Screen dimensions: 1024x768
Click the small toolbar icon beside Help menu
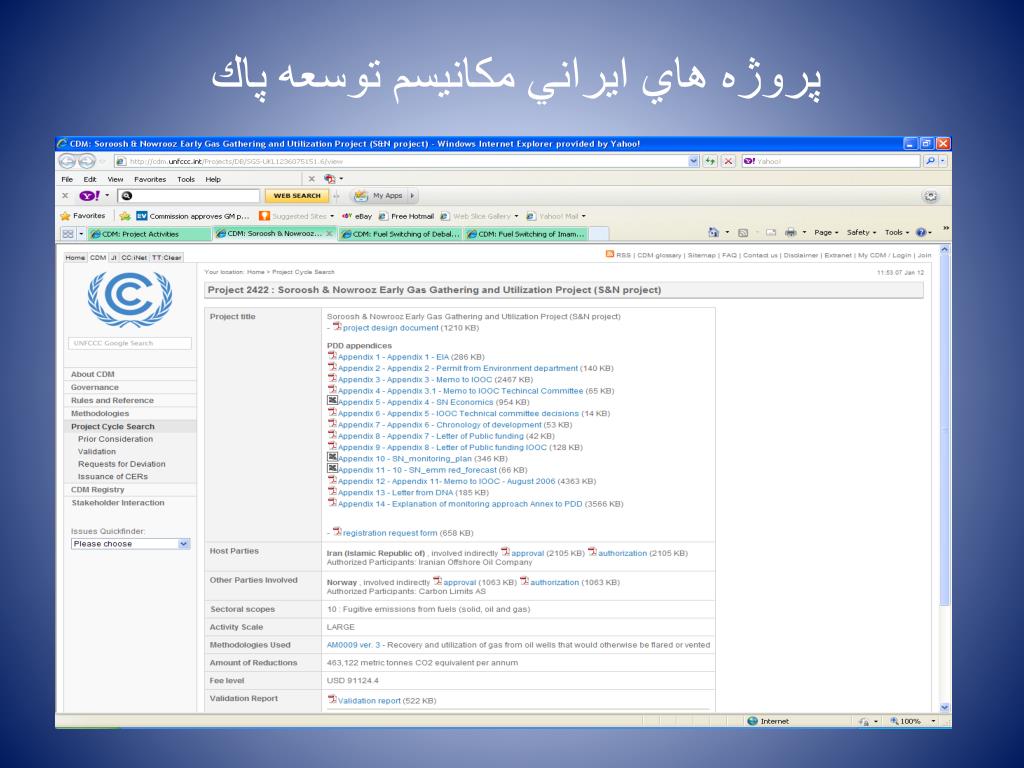click(330, 178)
